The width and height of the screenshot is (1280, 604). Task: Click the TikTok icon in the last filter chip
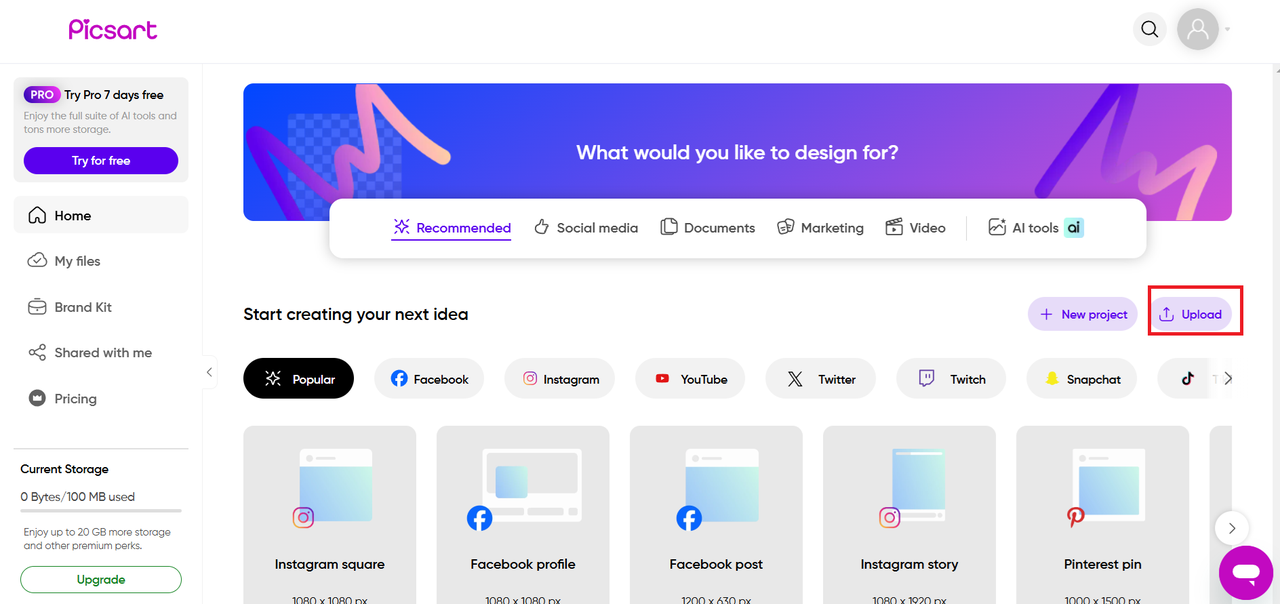coord(1188,379)
